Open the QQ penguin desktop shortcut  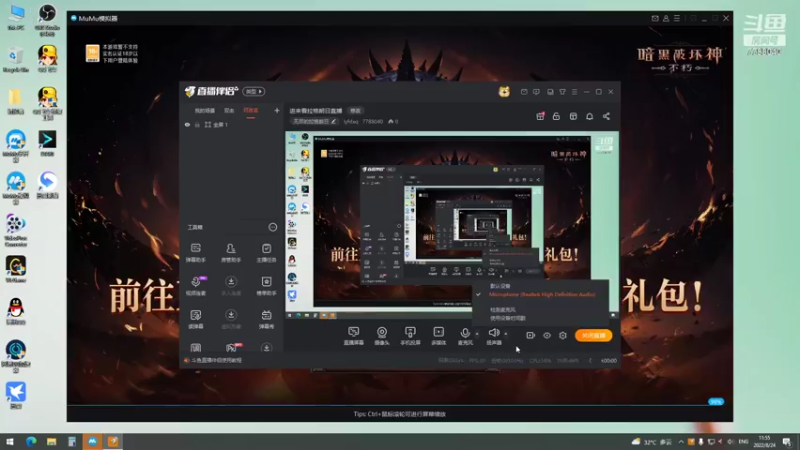coord(16,311)
